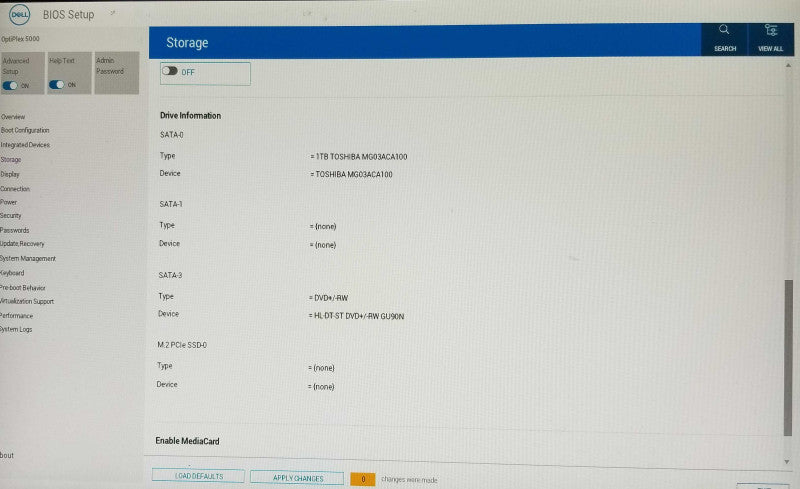Image resolution: width=800 pixels, height=489 pixels.
Task: Select Storage in the sidebar
Action: tap(11, 160)
